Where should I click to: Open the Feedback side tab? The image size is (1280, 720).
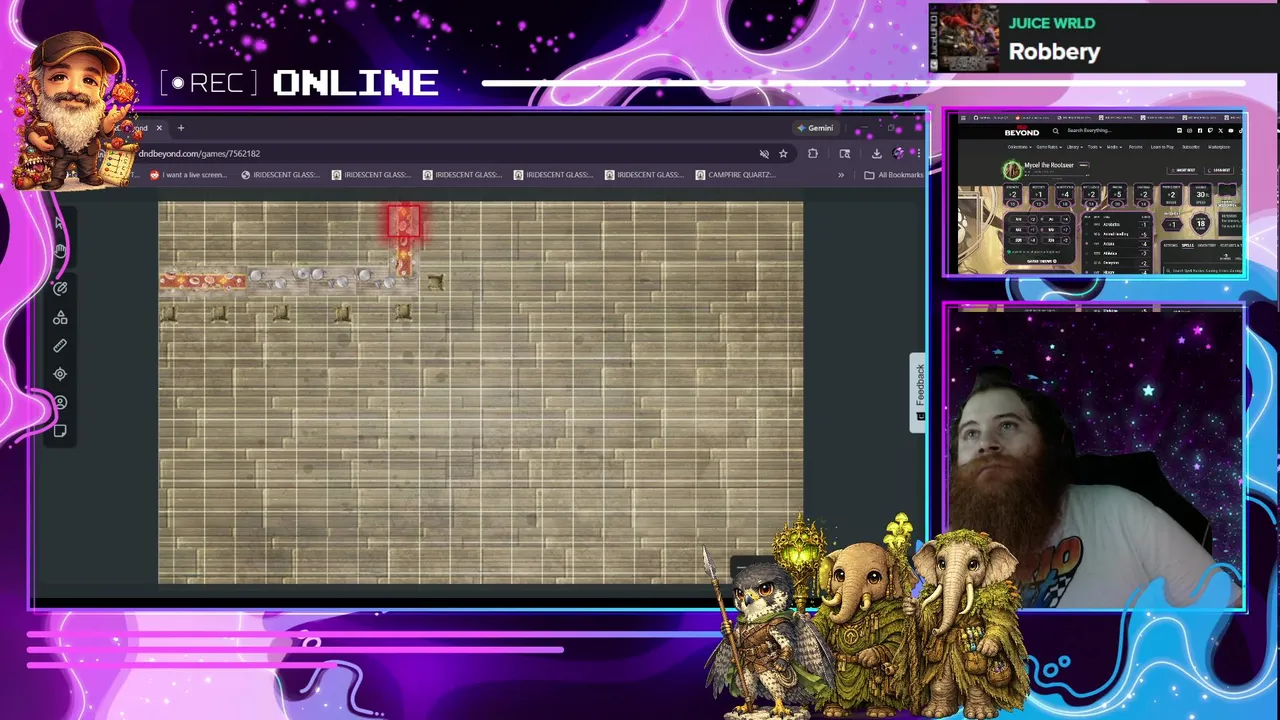[x=919, y=392]
